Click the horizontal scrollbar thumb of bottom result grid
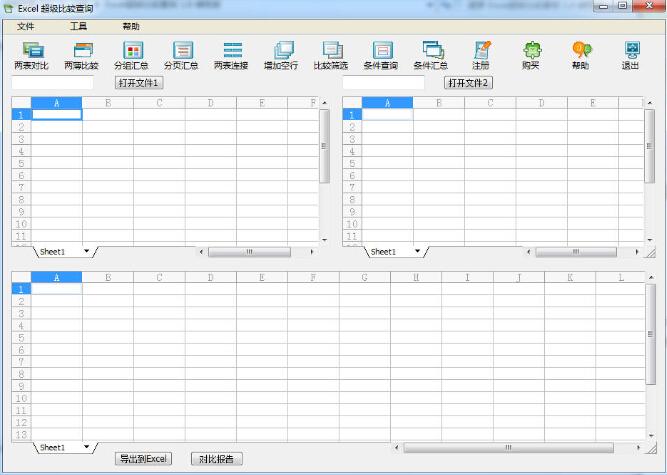Image resolution: width=667 pixels, height=475 pixels. tap(508, 447)
